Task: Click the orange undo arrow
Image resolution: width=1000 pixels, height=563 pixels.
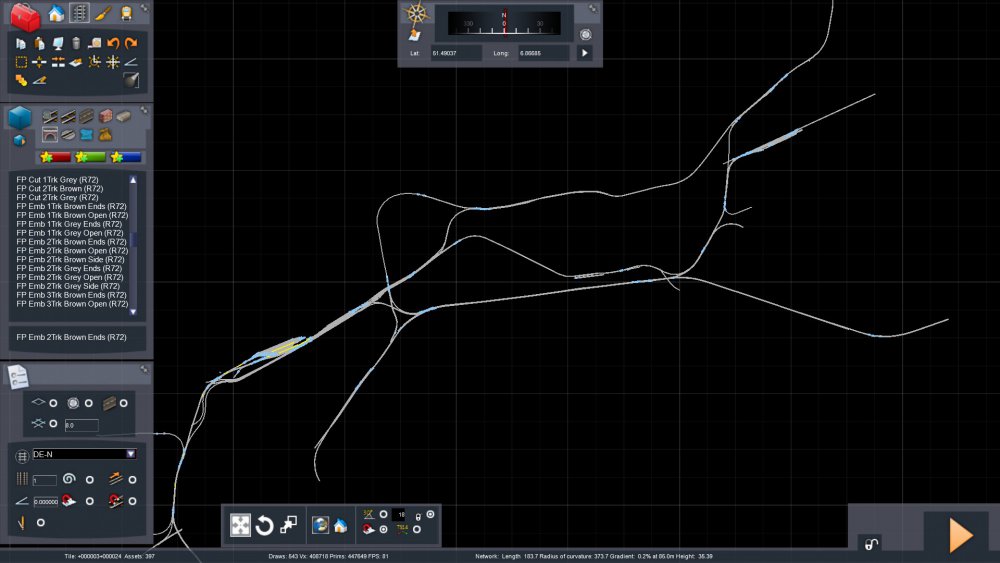Action: pos(113,43)
